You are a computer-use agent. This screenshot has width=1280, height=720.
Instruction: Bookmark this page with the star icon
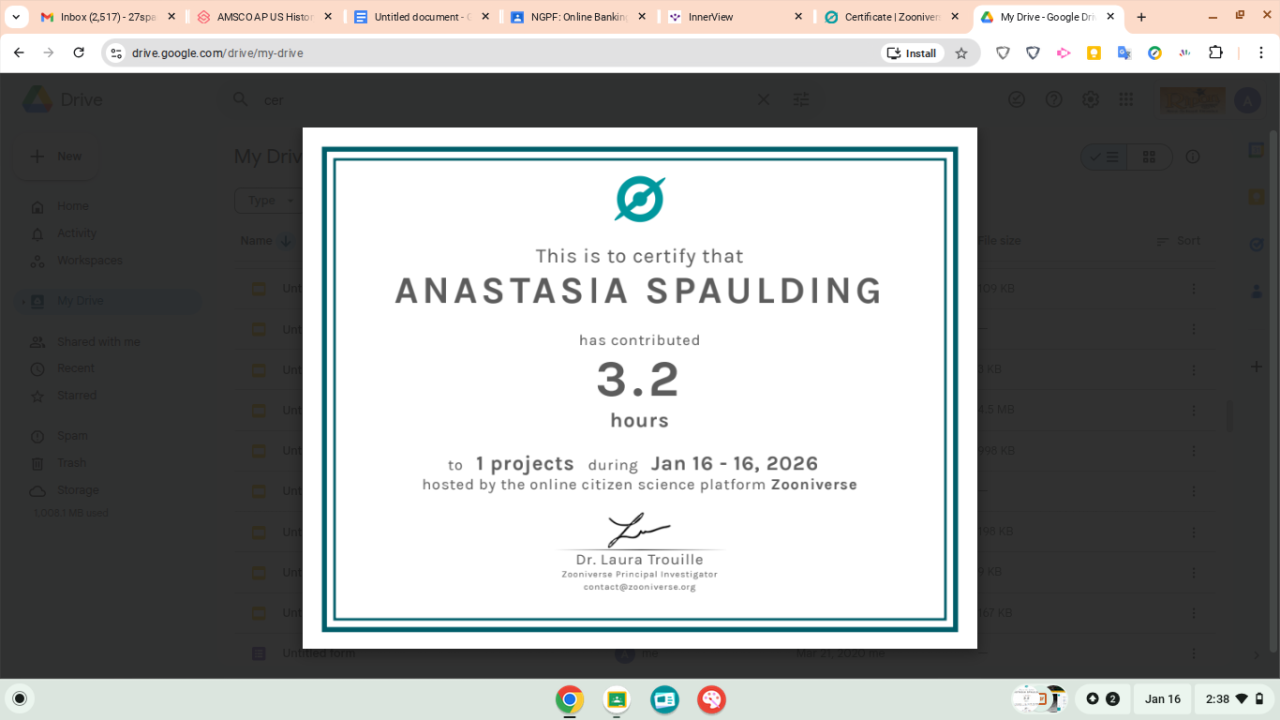pos(961,53)
